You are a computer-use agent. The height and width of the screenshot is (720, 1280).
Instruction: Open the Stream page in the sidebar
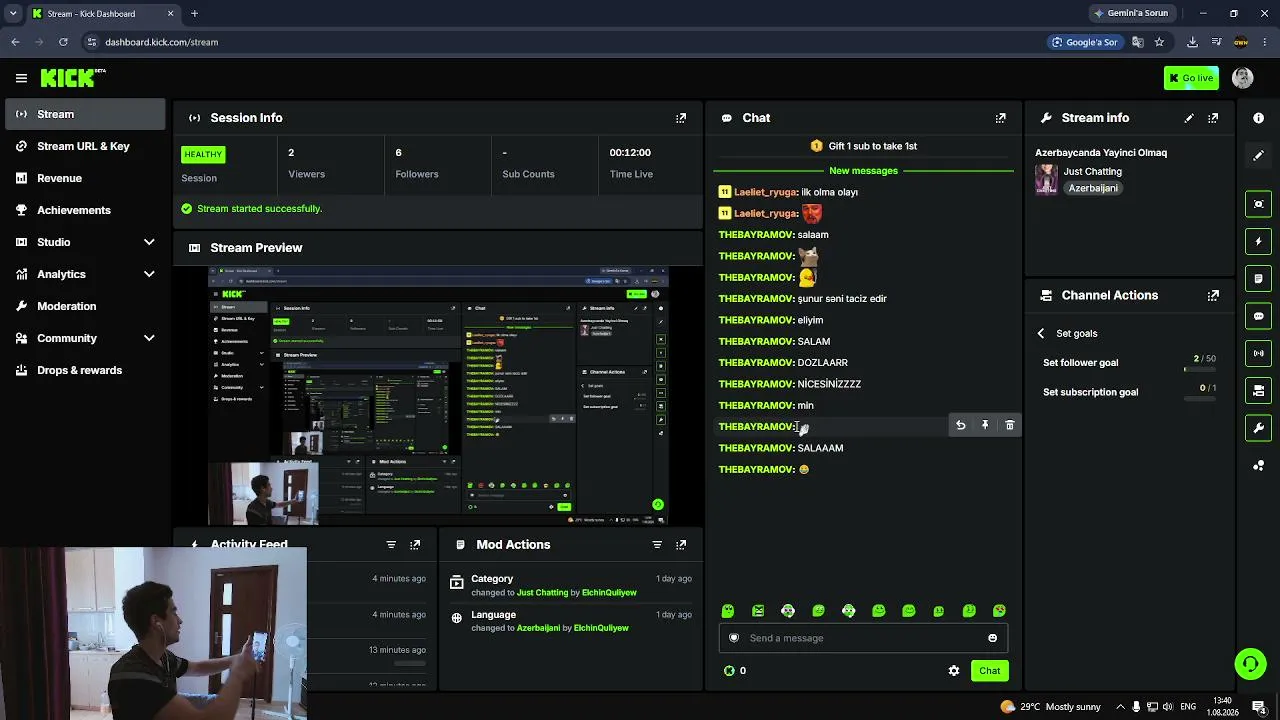pyautogui.click(x=85, y=114)
